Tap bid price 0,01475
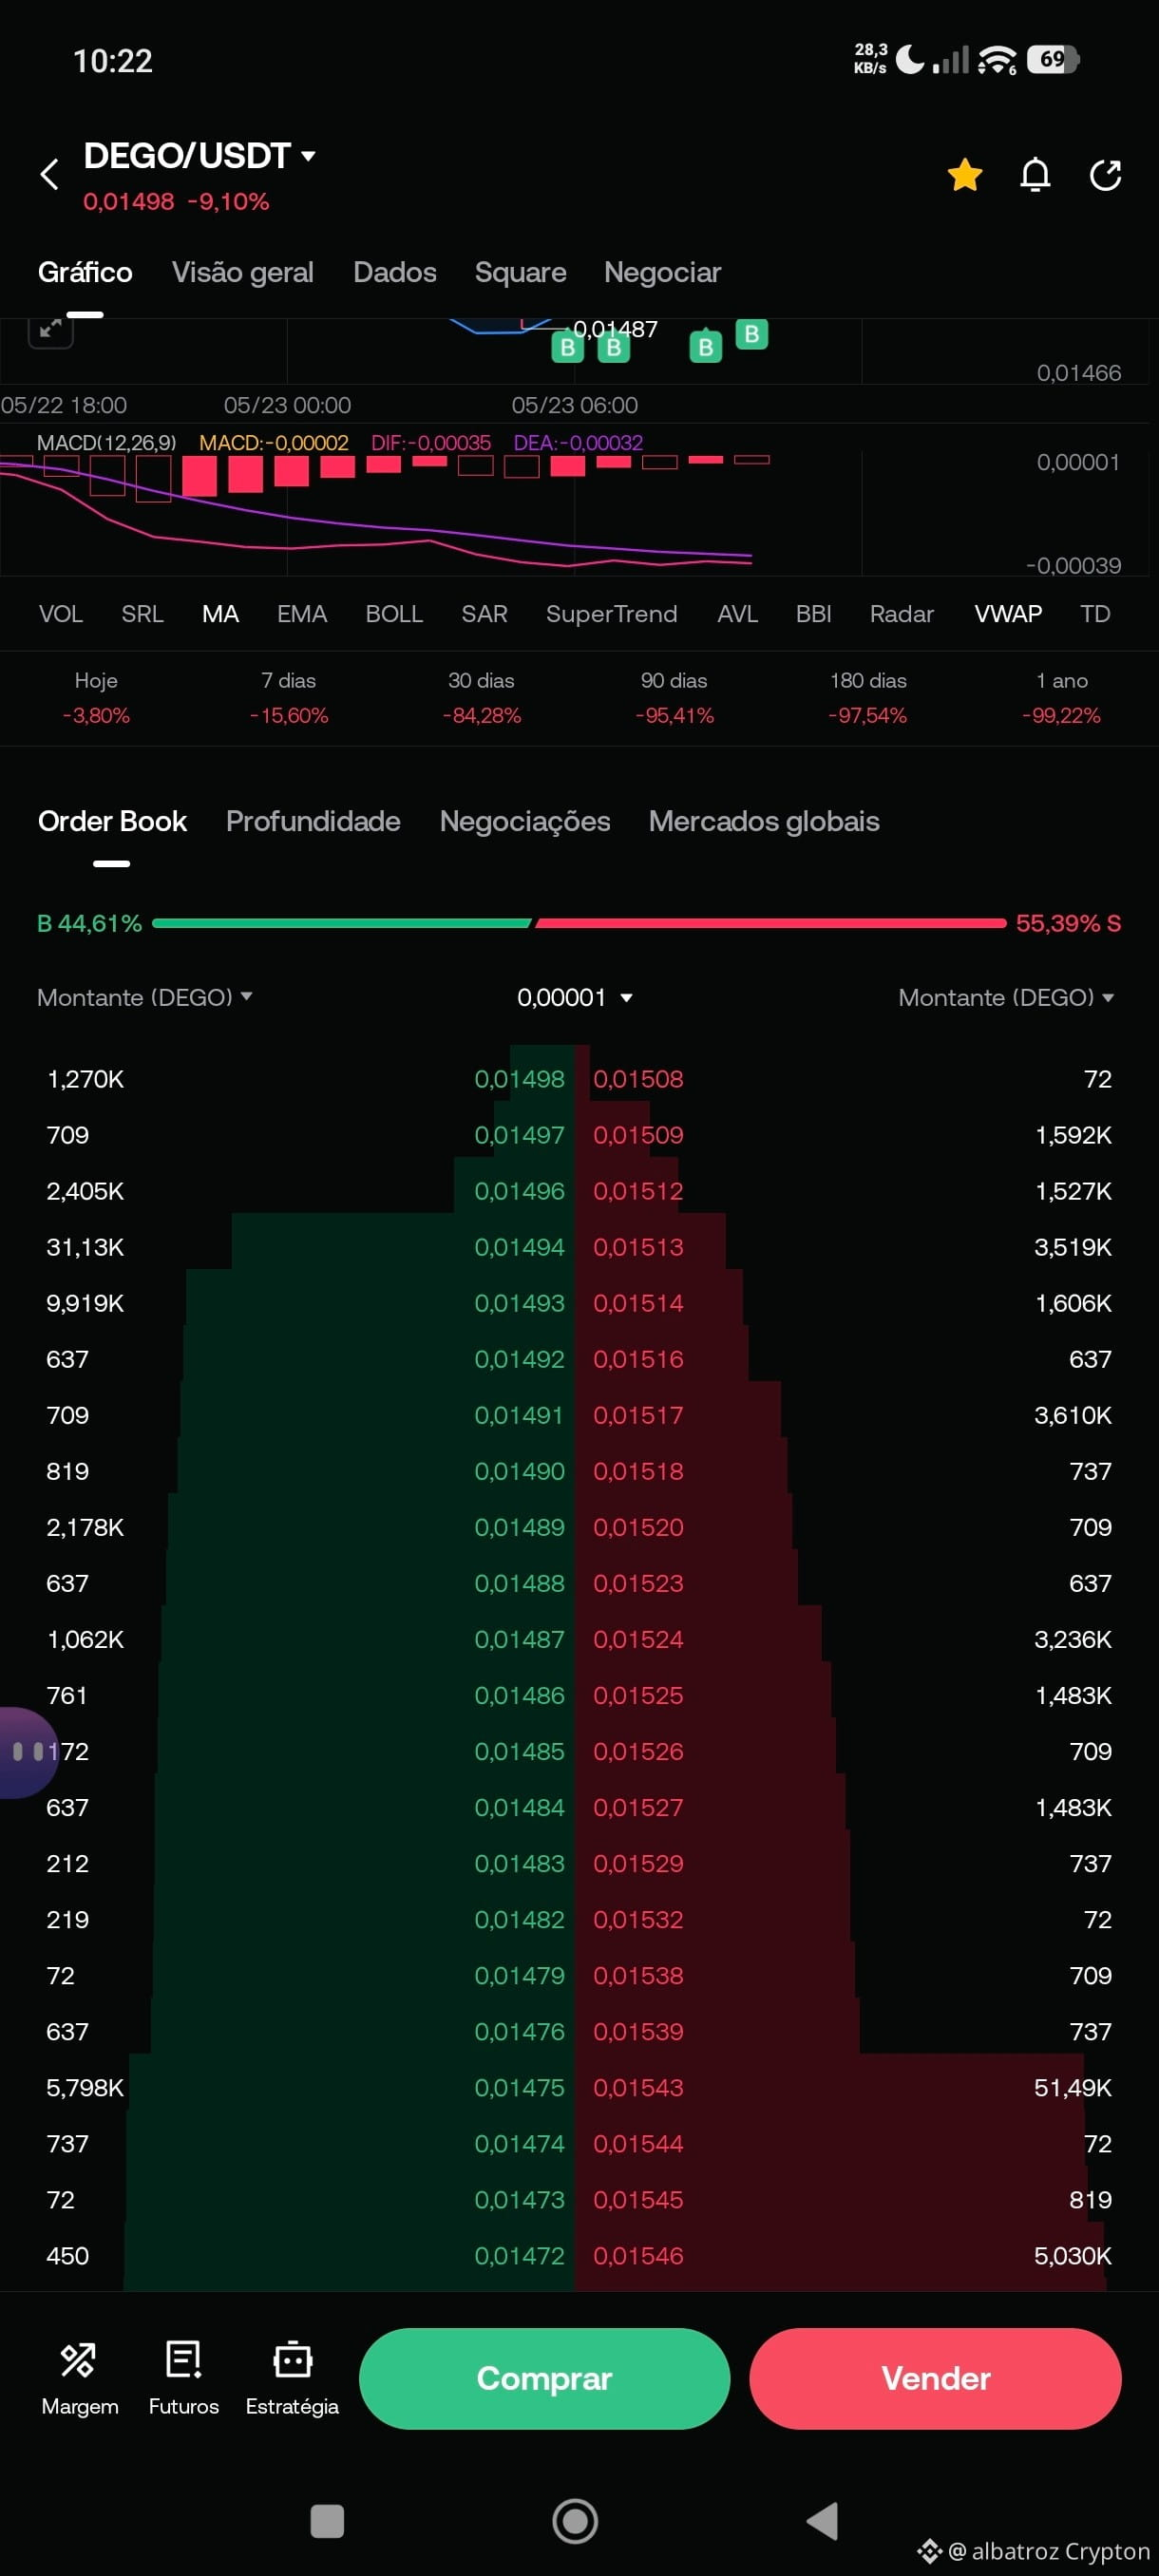This screenshot has width=1159, height=2576. coord(519,2087)
